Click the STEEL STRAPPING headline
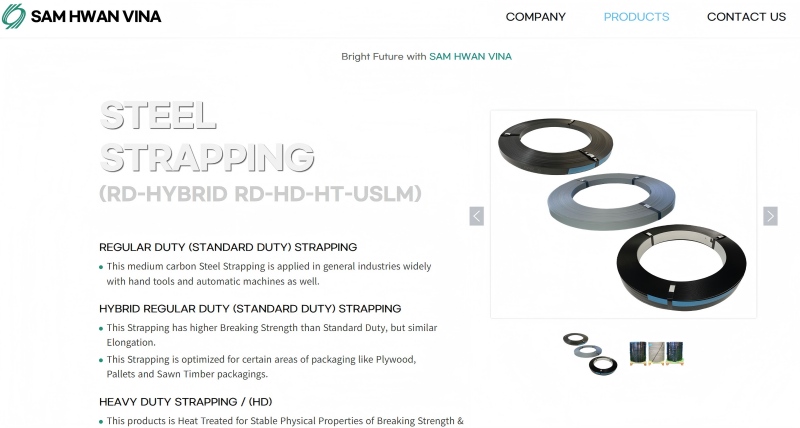 tap(207, 136)
